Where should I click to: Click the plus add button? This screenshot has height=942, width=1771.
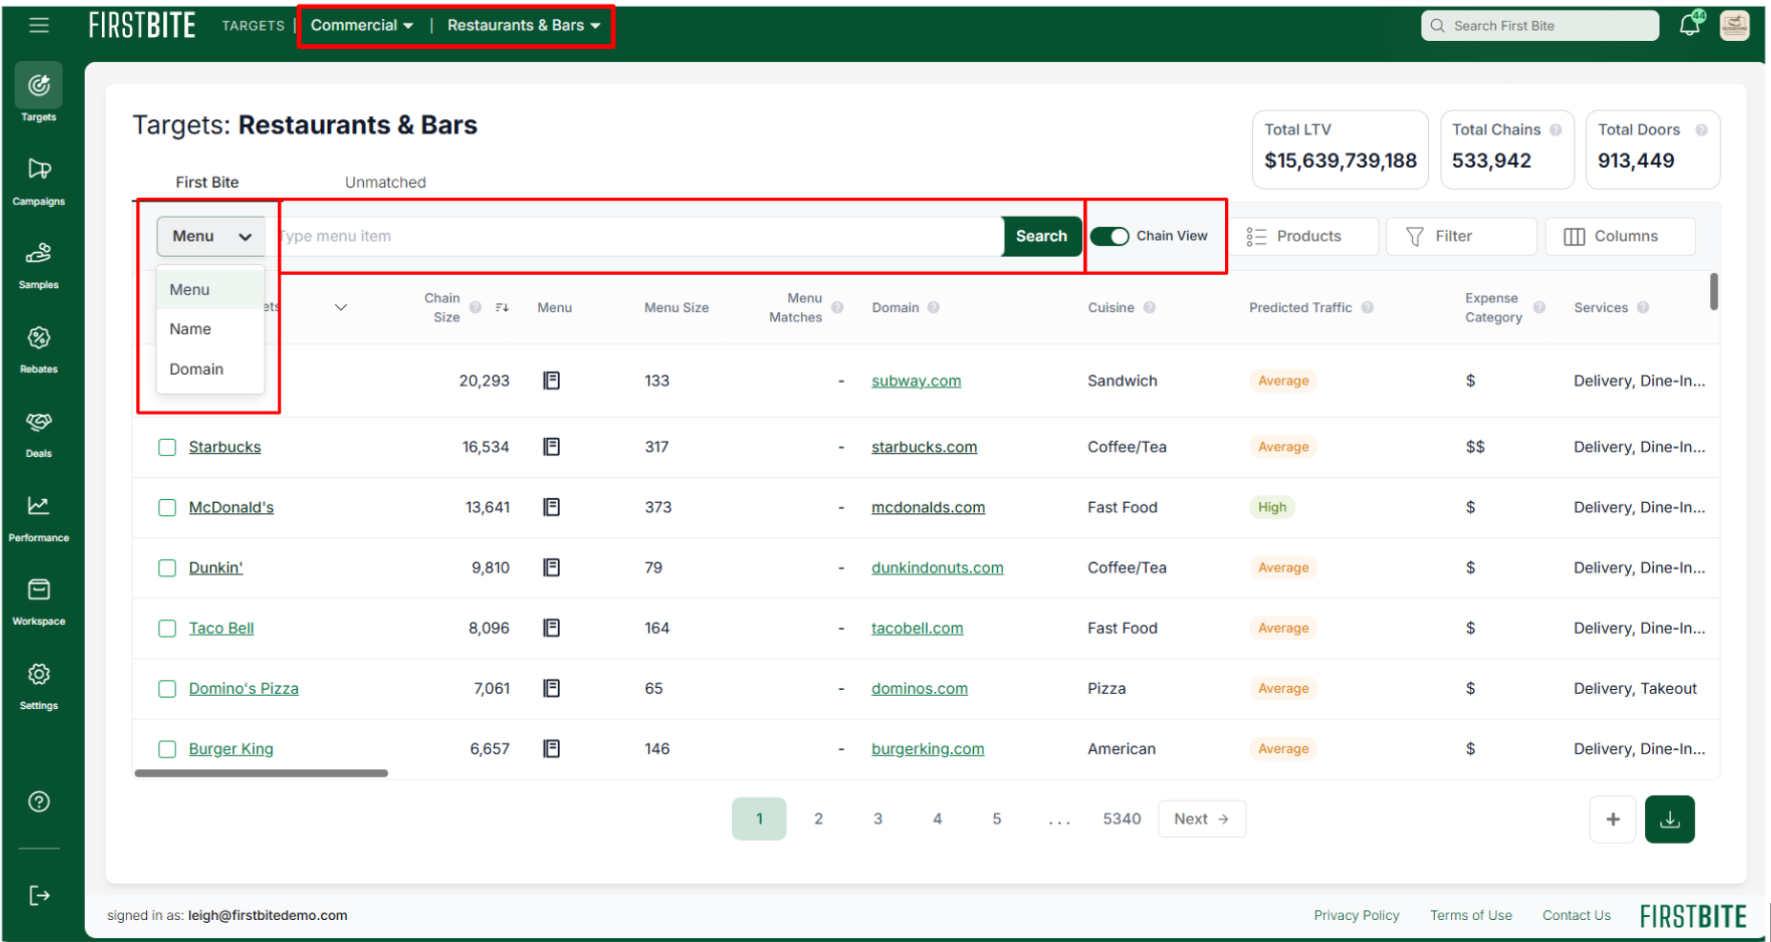(1613, 819)
